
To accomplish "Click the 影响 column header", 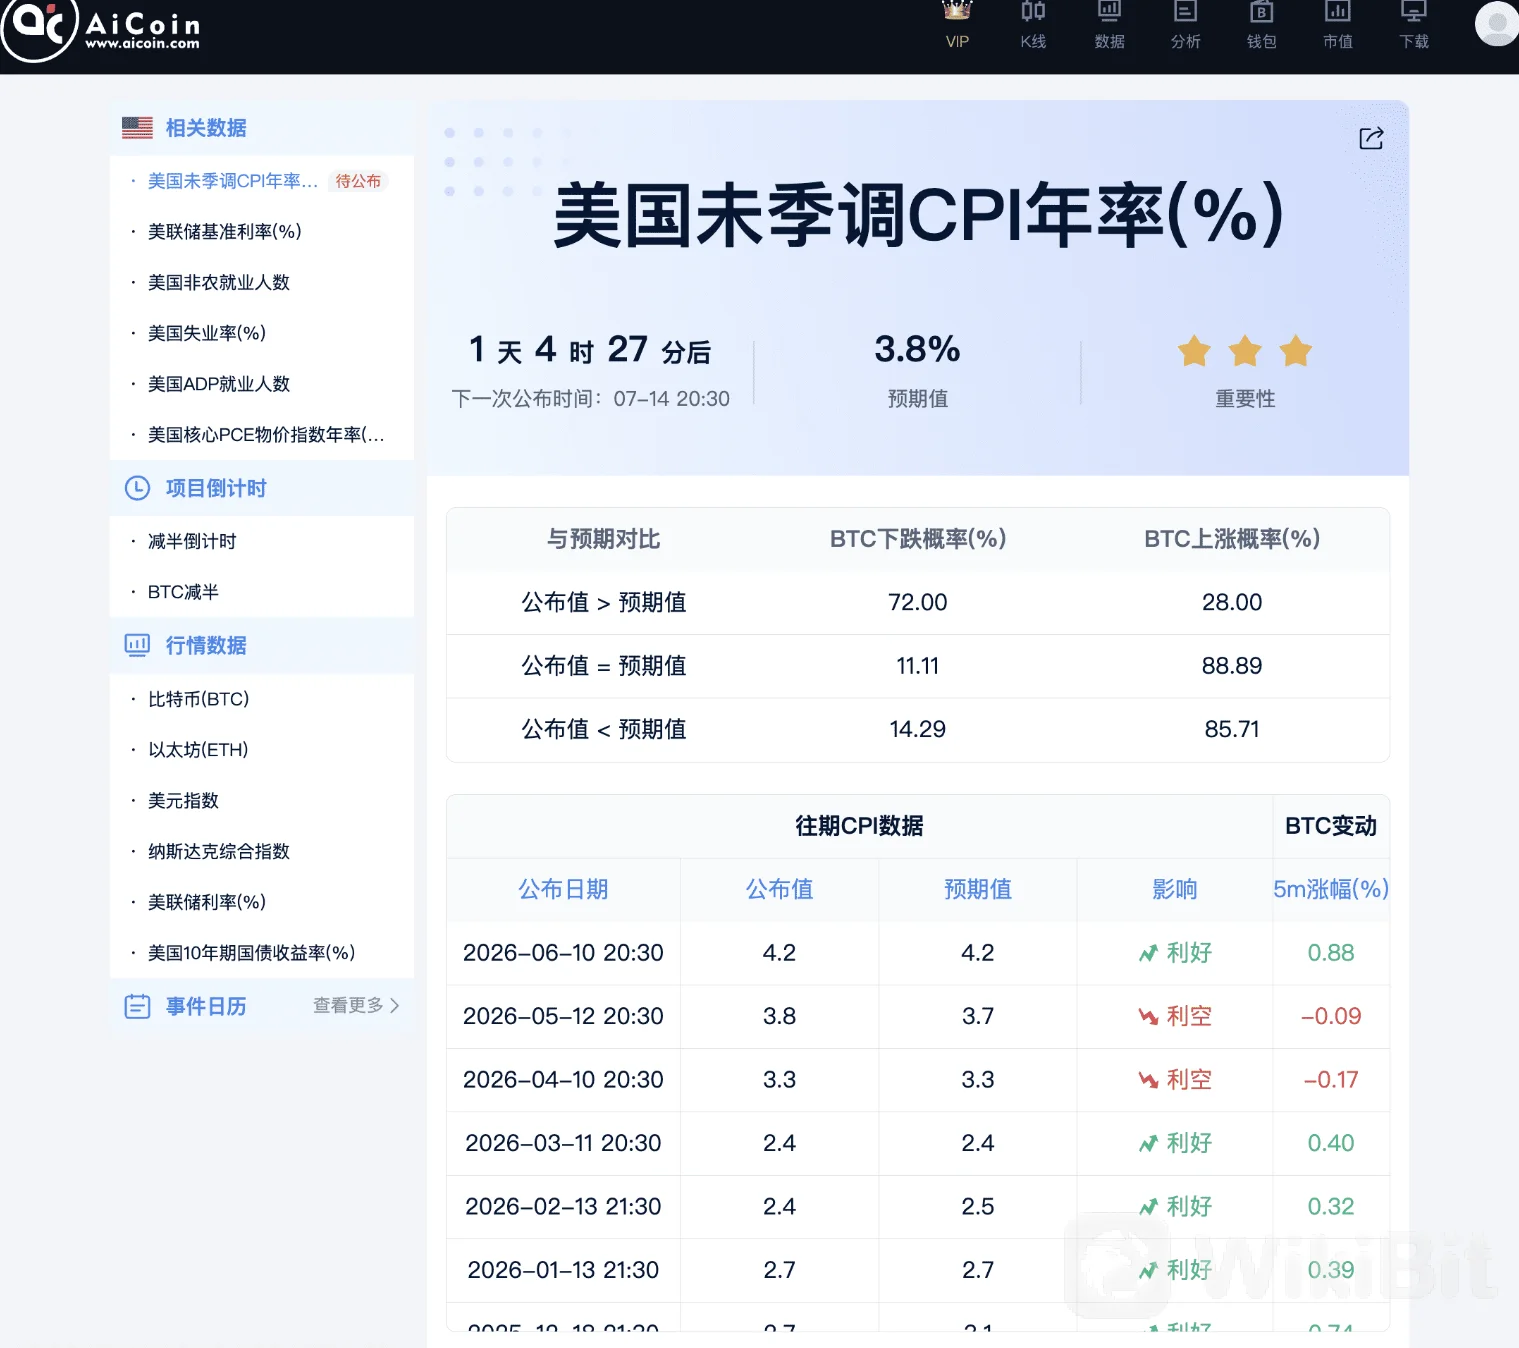I will pyautogui.click(x=1175, y=889).
